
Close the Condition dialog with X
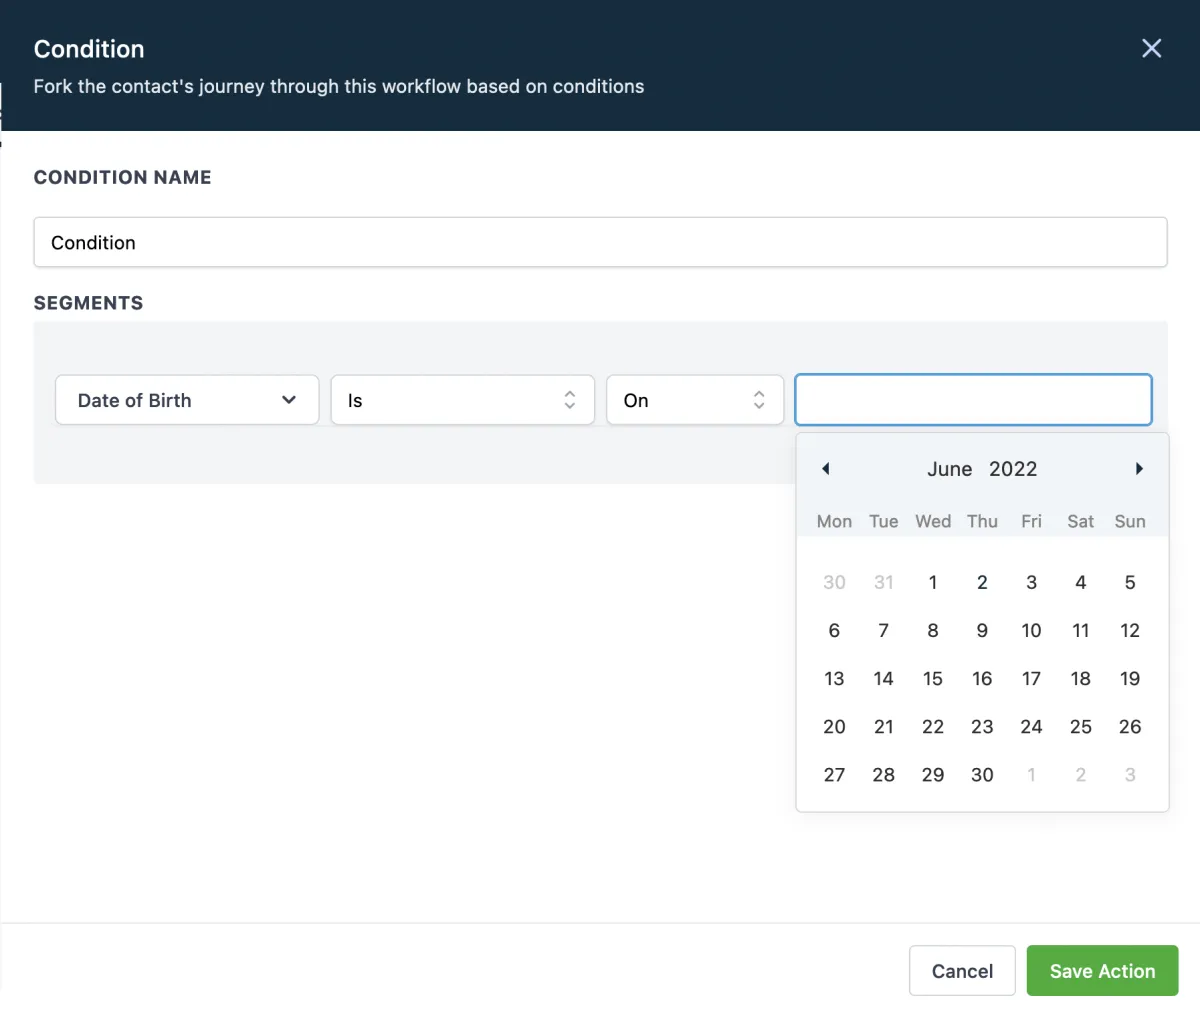coord(1151,49)
